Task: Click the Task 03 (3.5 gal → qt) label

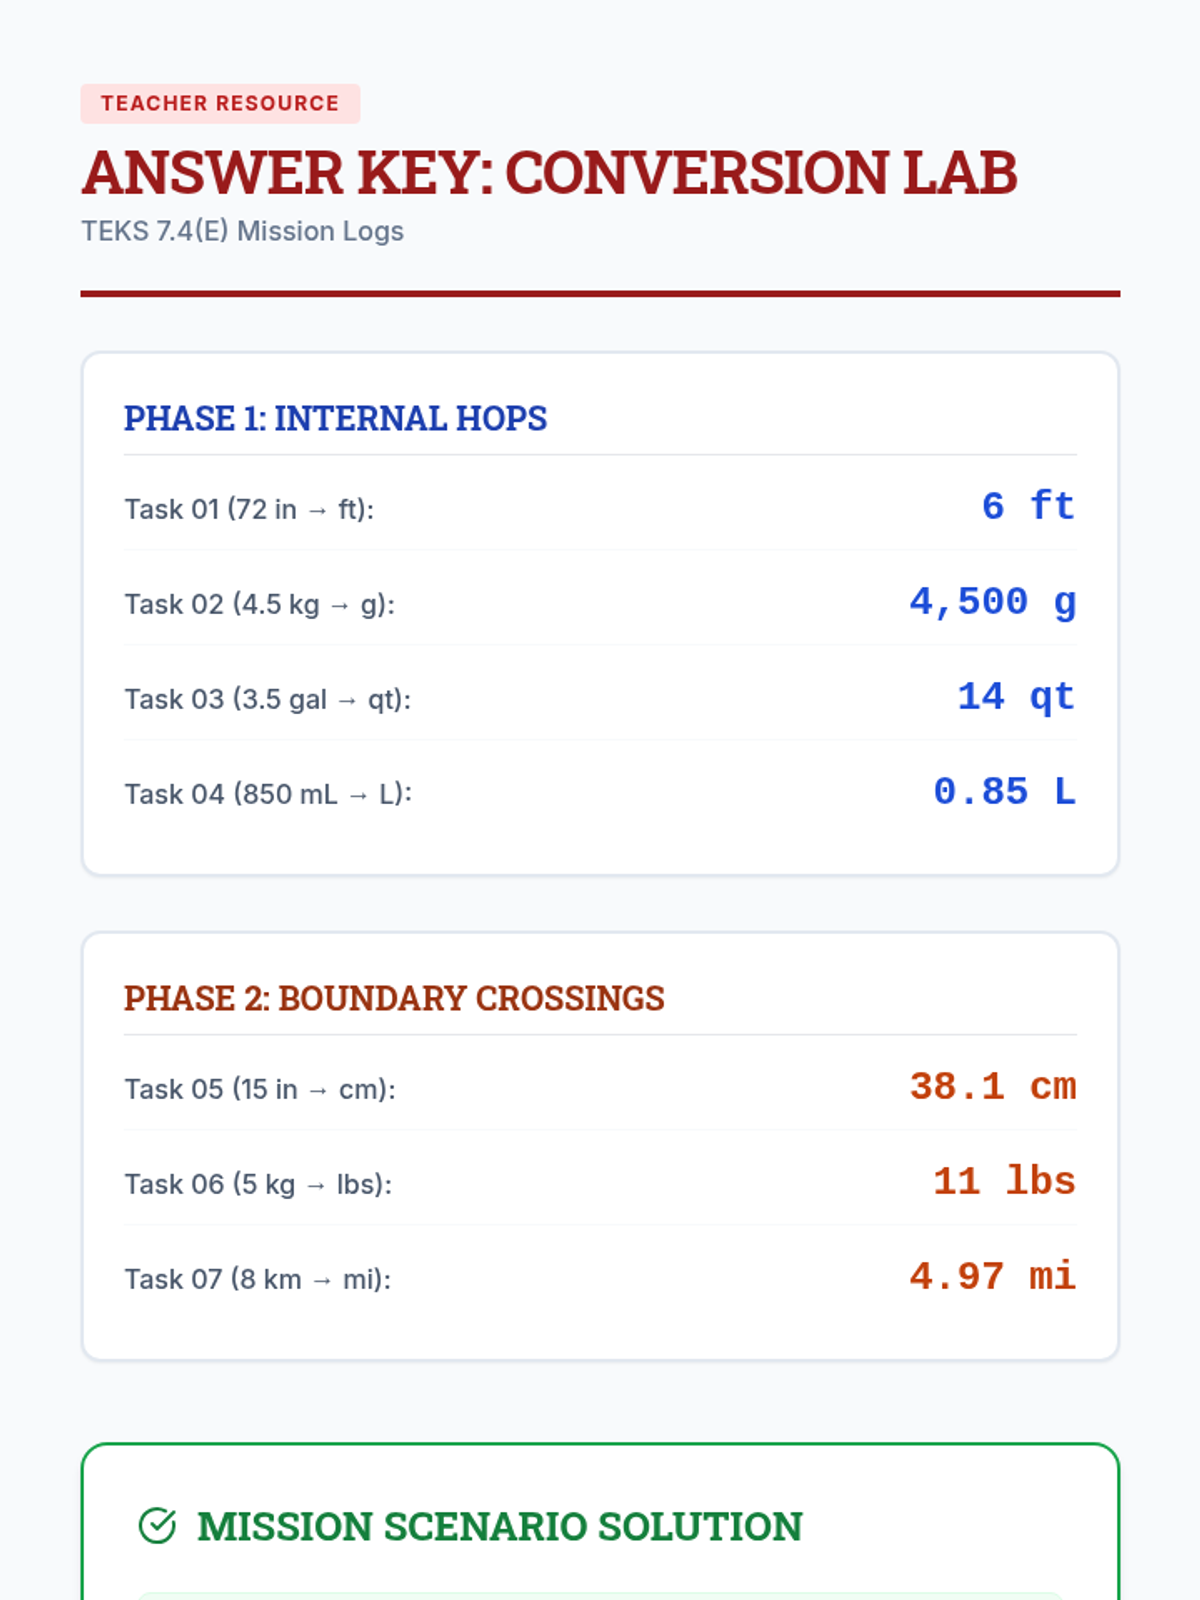Action: coord(267,699)
